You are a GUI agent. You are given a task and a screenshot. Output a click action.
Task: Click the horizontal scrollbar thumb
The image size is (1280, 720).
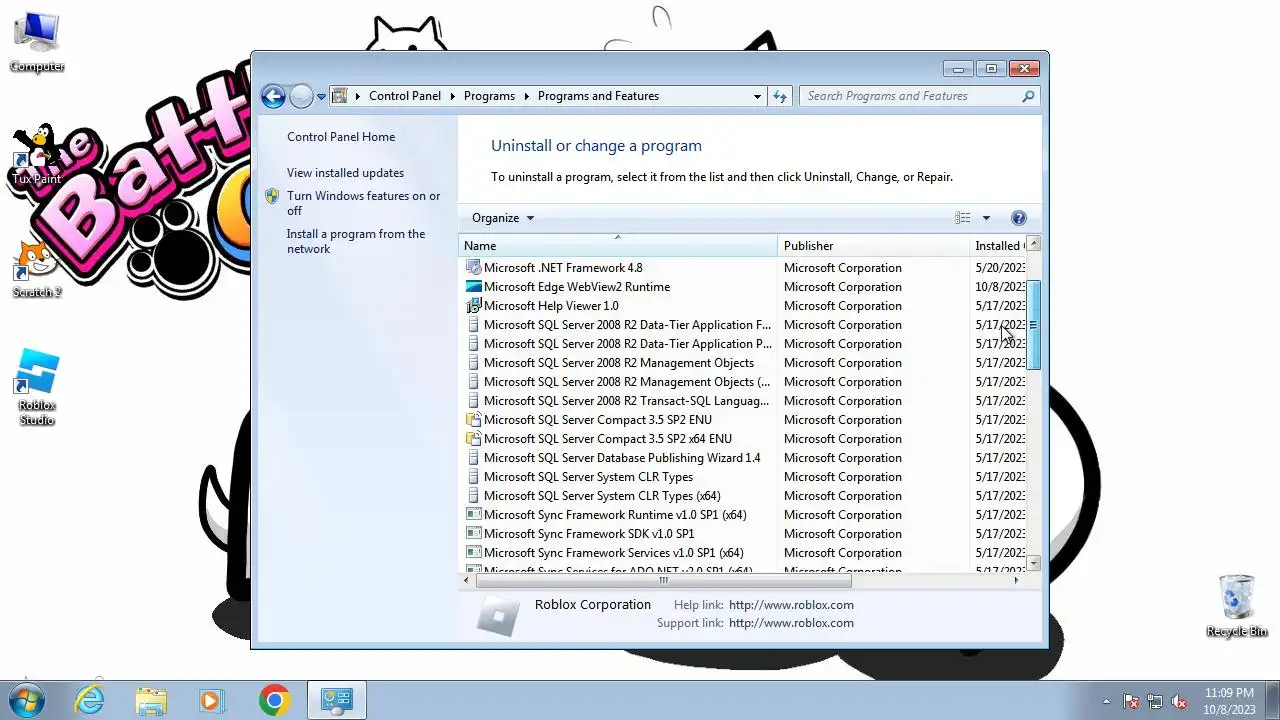(x=664, y=580)
